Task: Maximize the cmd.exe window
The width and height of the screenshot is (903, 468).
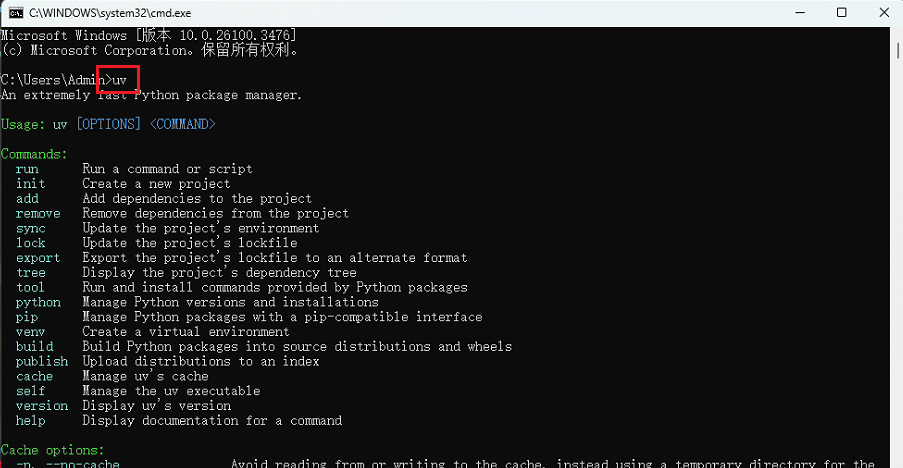Action: click(x=841, y=13)
